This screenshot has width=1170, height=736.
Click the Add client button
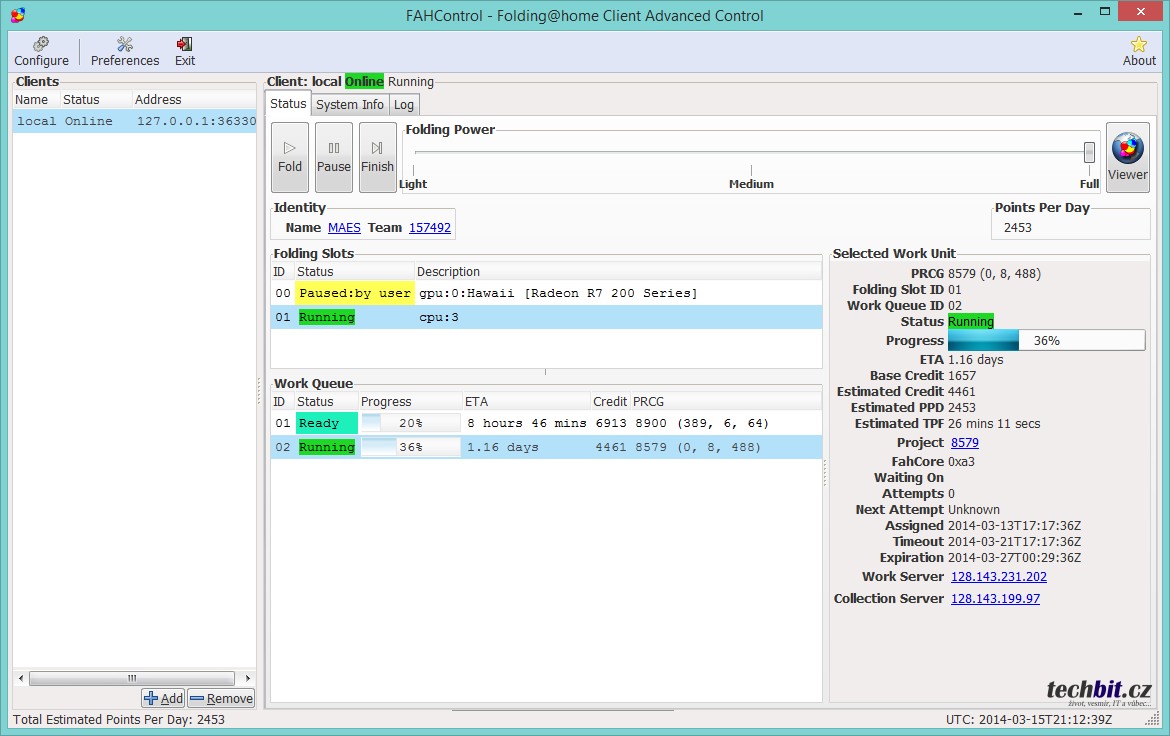coord(163,699)
